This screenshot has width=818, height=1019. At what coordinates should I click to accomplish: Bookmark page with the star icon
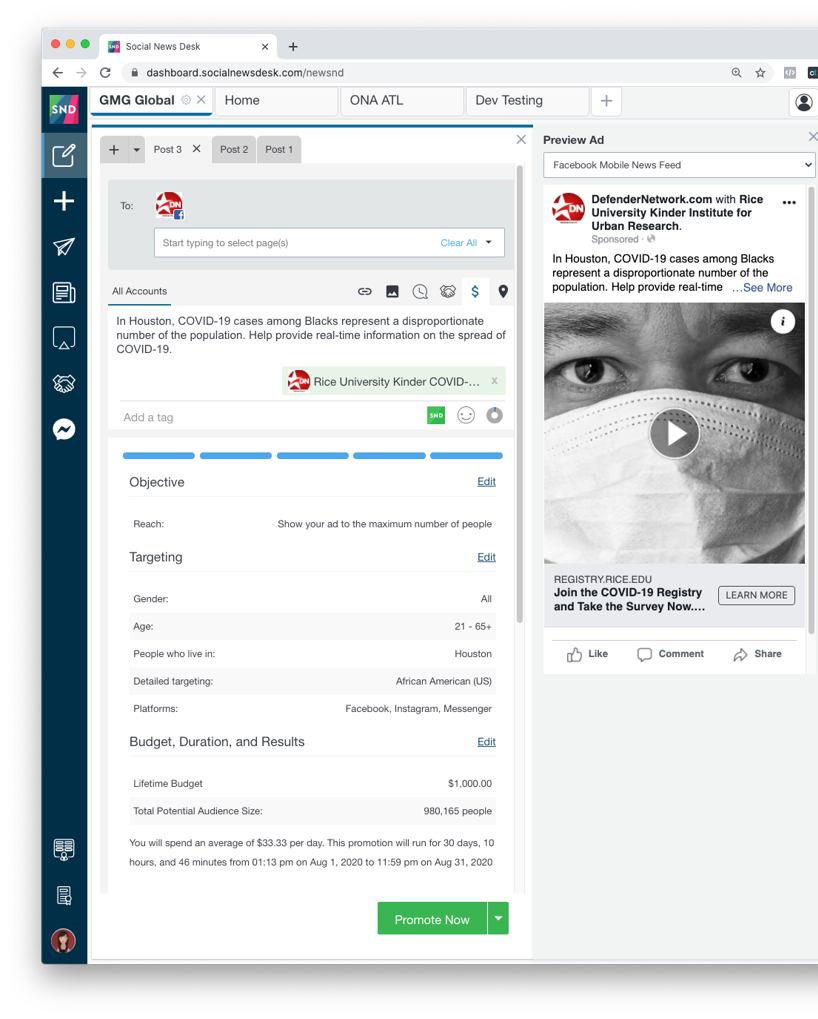tap(760, 73)
